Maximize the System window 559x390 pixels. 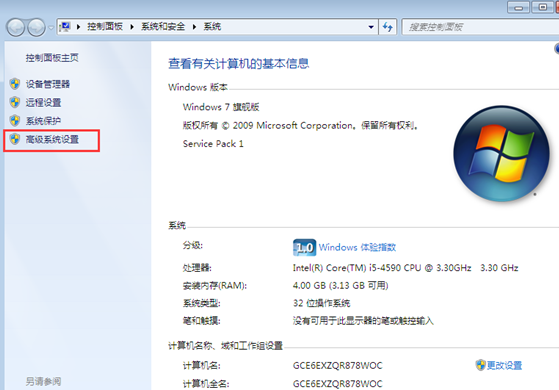point(543,7)
